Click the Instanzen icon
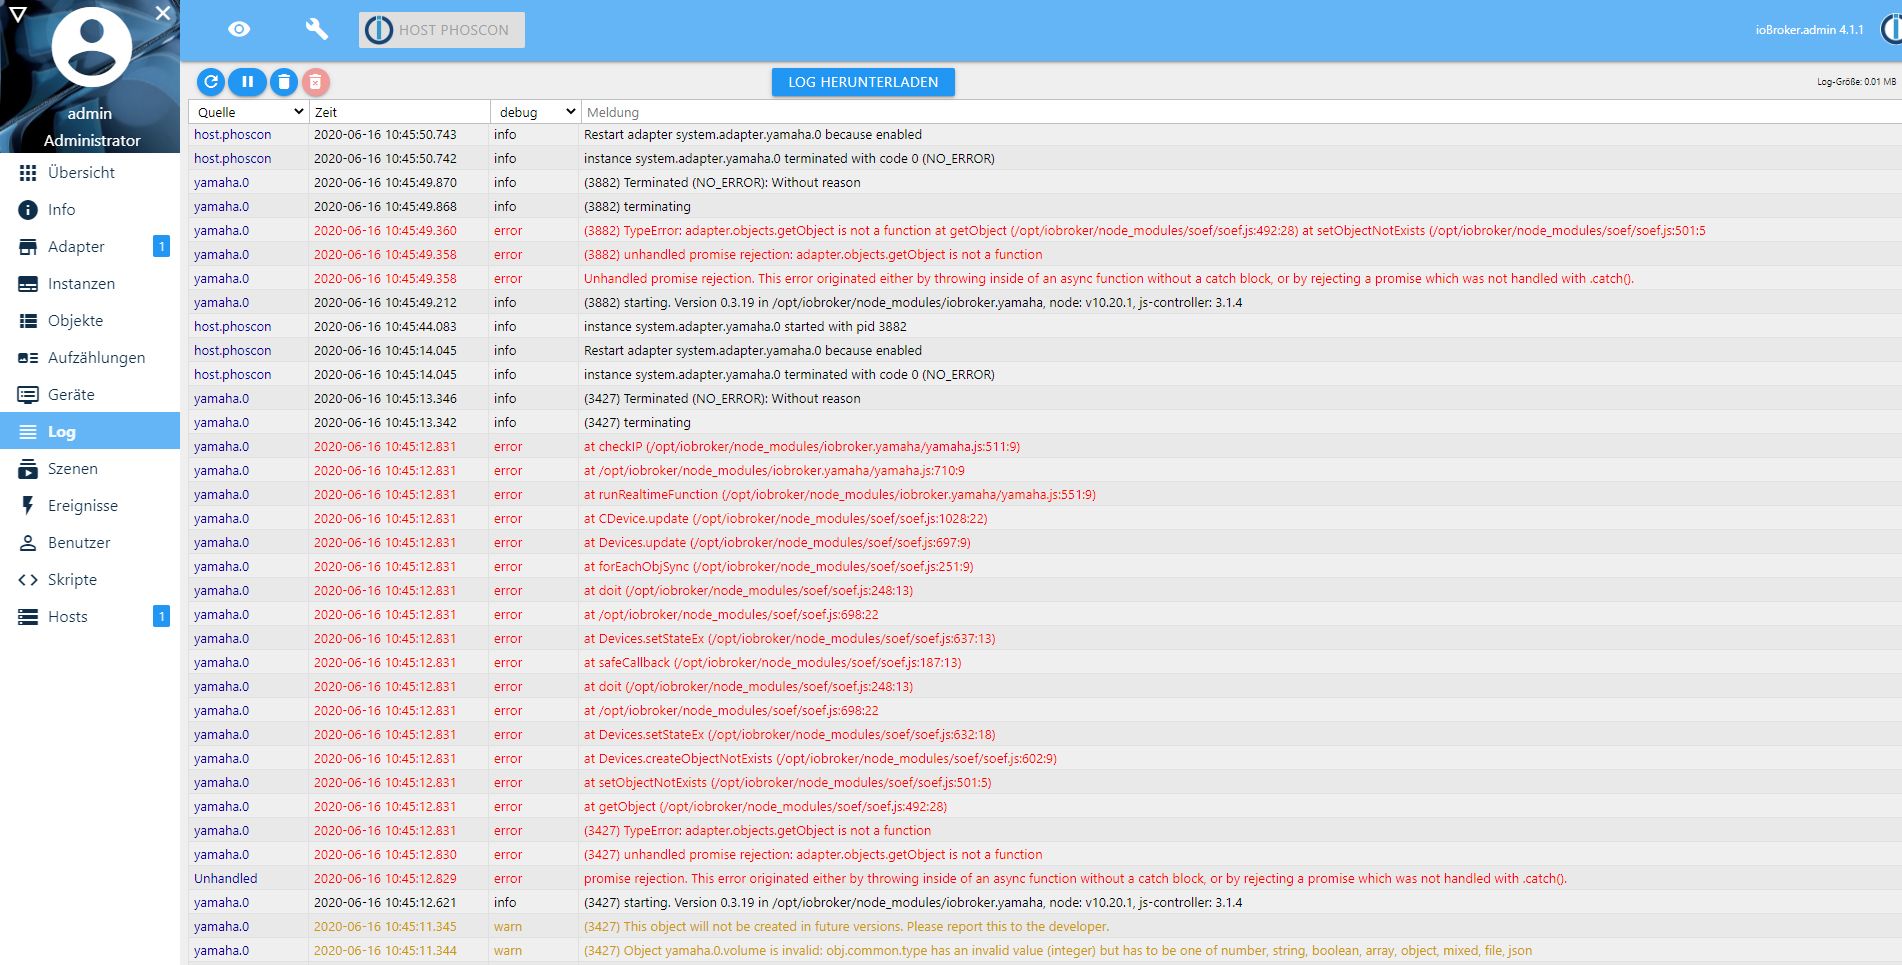 (28, 284)
